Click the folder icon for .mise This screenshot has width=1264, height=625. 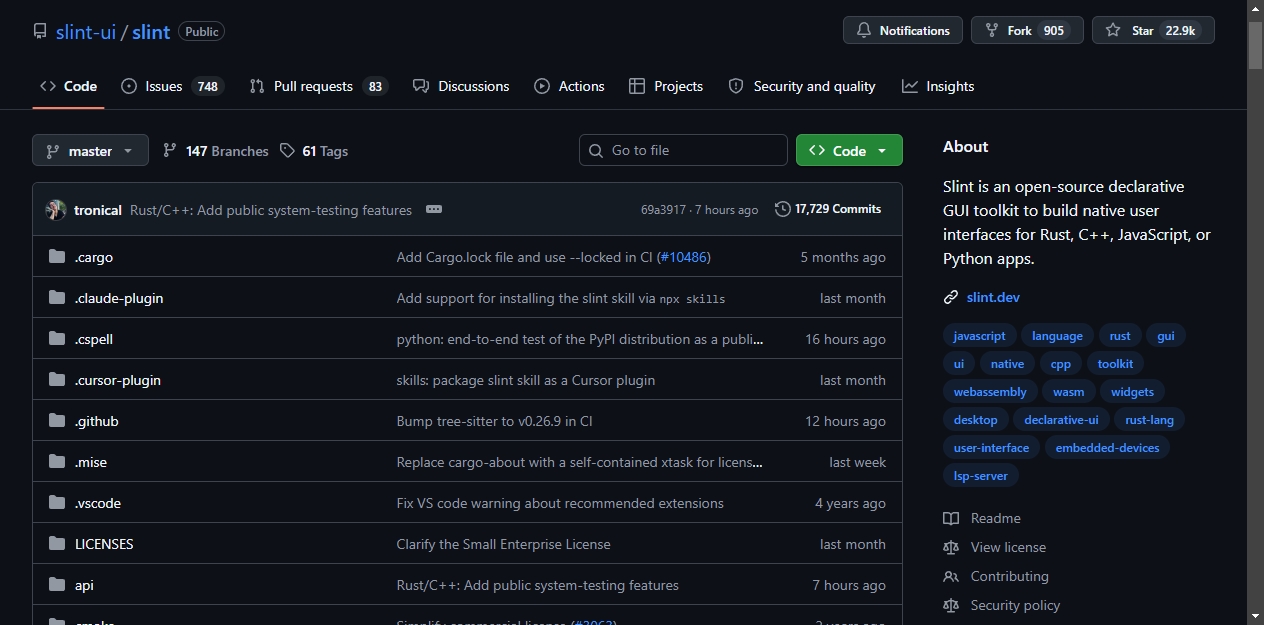[x=57, y=462]
